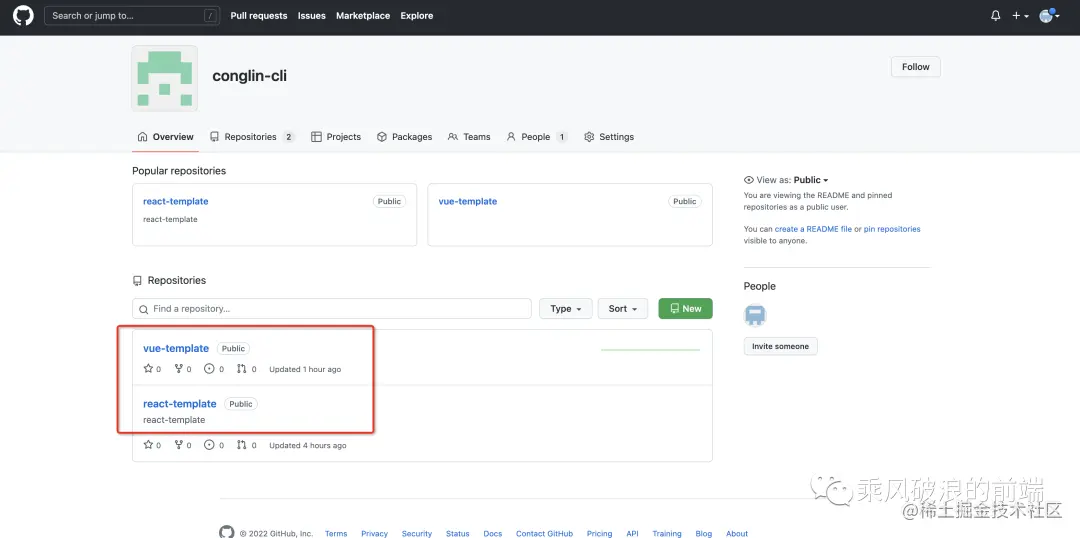Click the stars count of vue-template
Image resolution: width=1080 pixels, height=538 pixels.
point(152,369)
